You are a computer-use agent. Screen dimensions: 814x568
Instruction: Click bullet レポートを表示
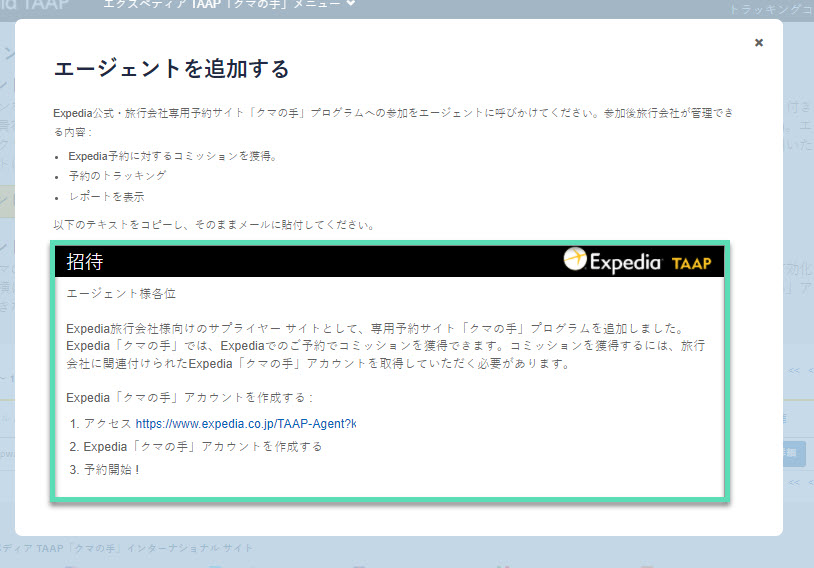106,197
